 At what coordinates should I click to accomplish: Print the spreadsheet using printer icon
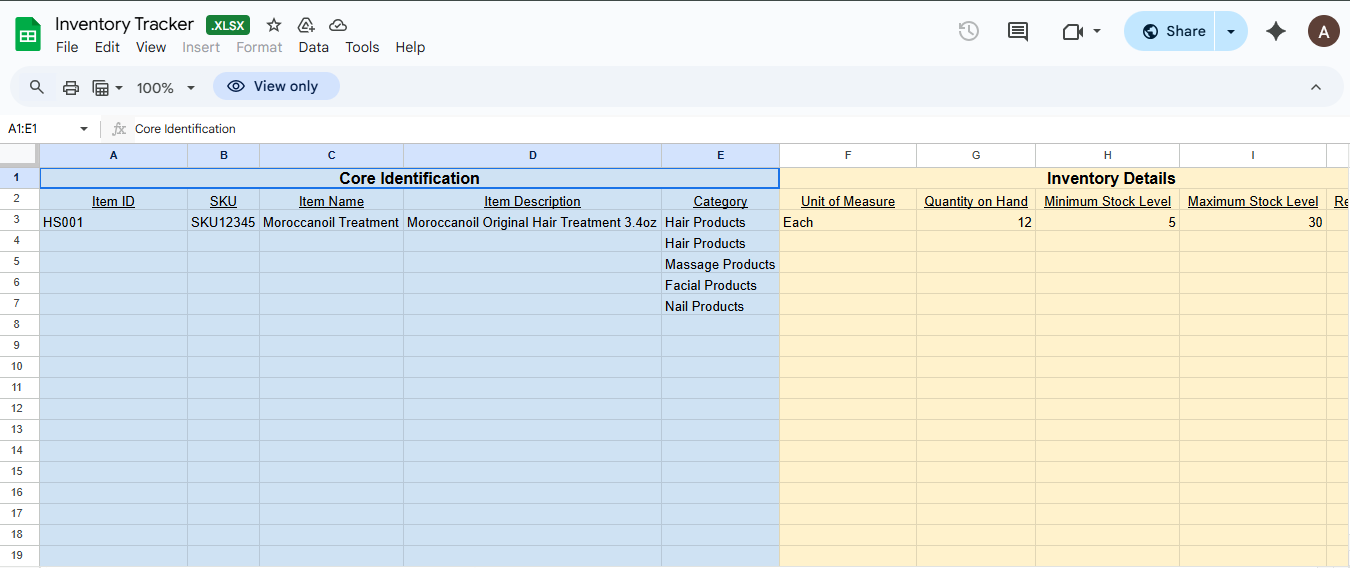pos(71,87)
